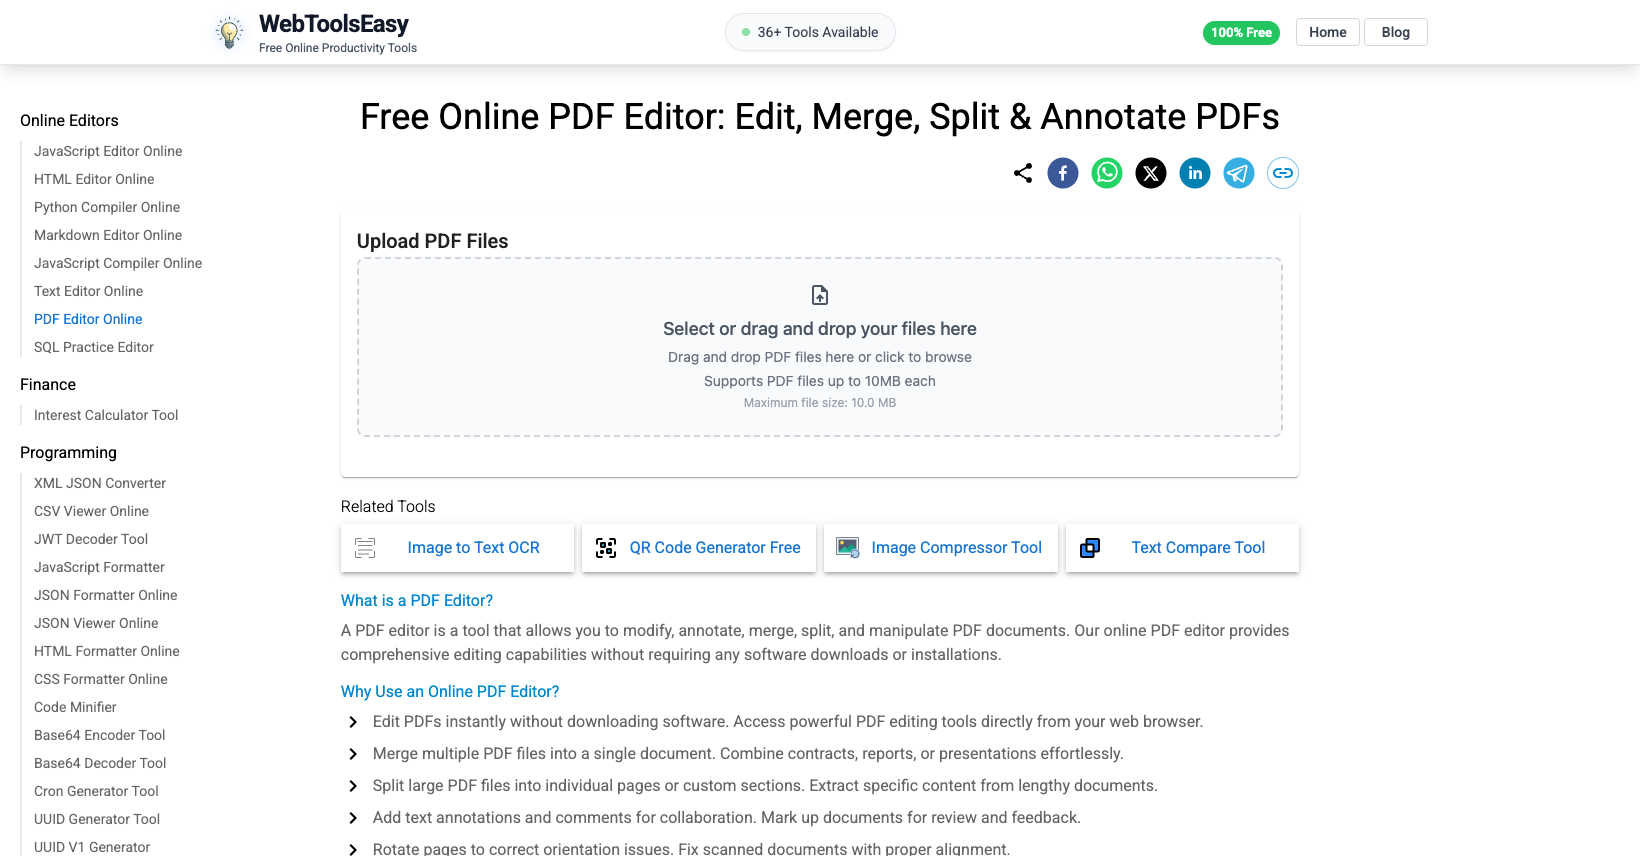Viewport: 1640px width, 856px height.
Task: Click the WebToolsEasy lightbulb logo
Action: pyautogui.click(x=230, y=33)
